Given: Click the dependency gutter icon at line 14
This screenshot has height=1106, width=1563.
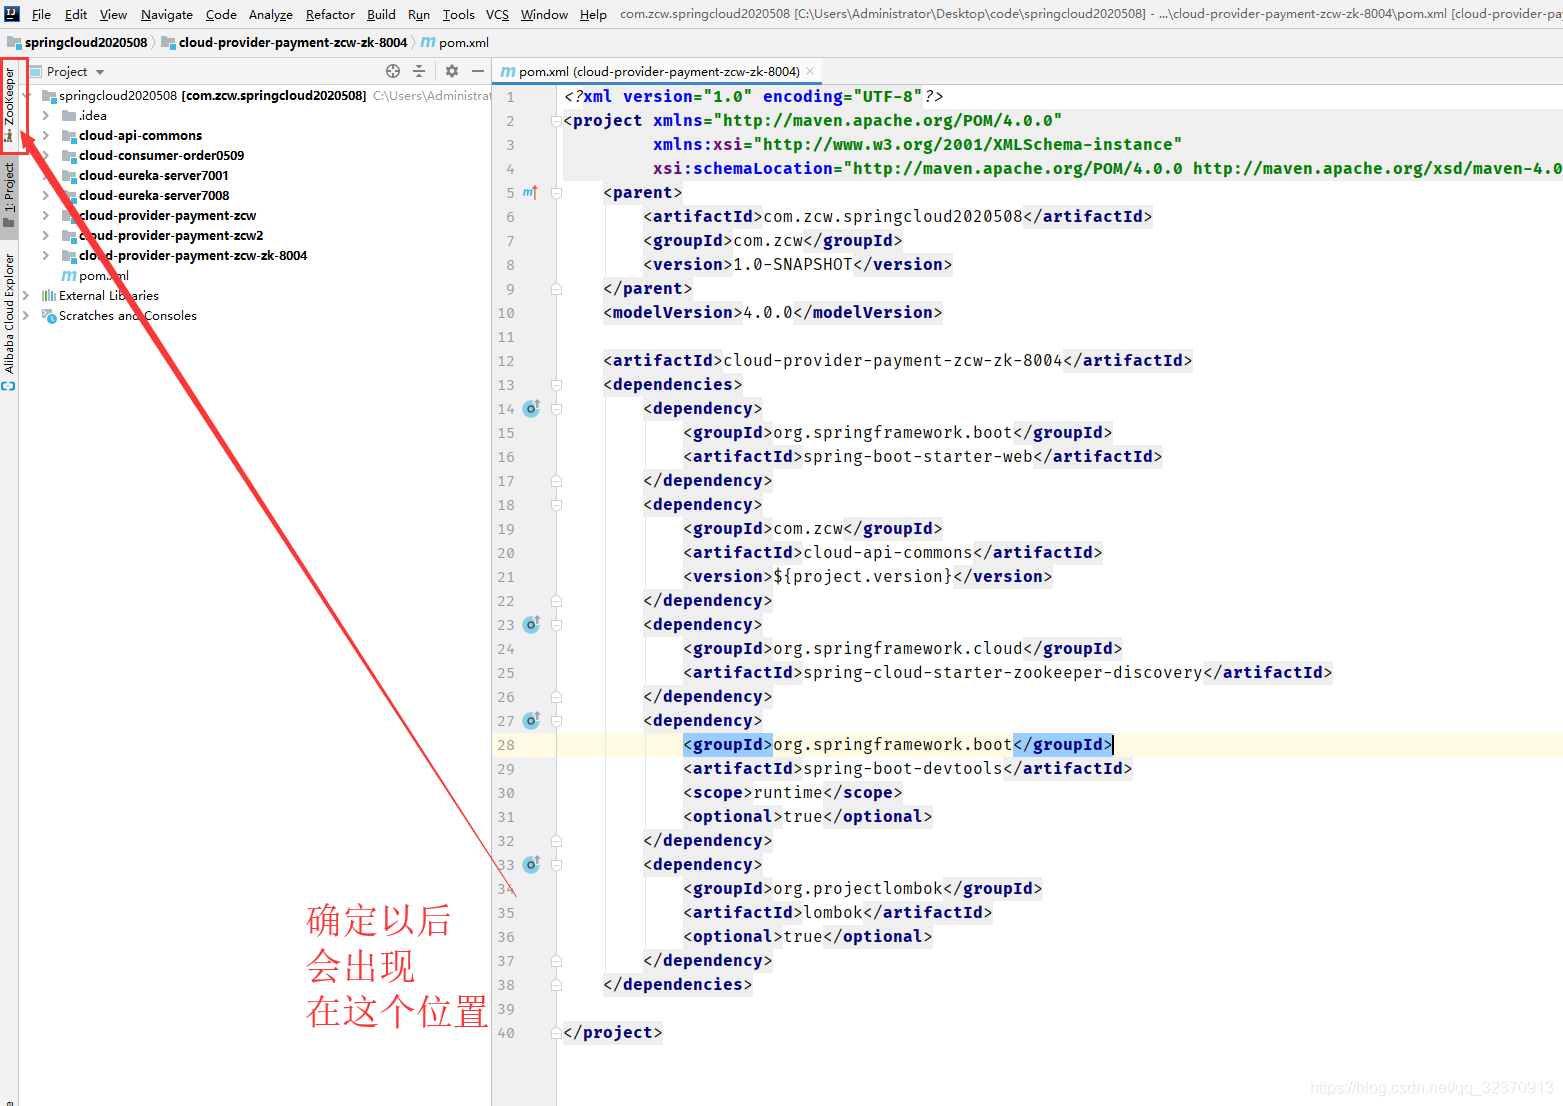Looking at the screenshot, I should pos(531,408).
